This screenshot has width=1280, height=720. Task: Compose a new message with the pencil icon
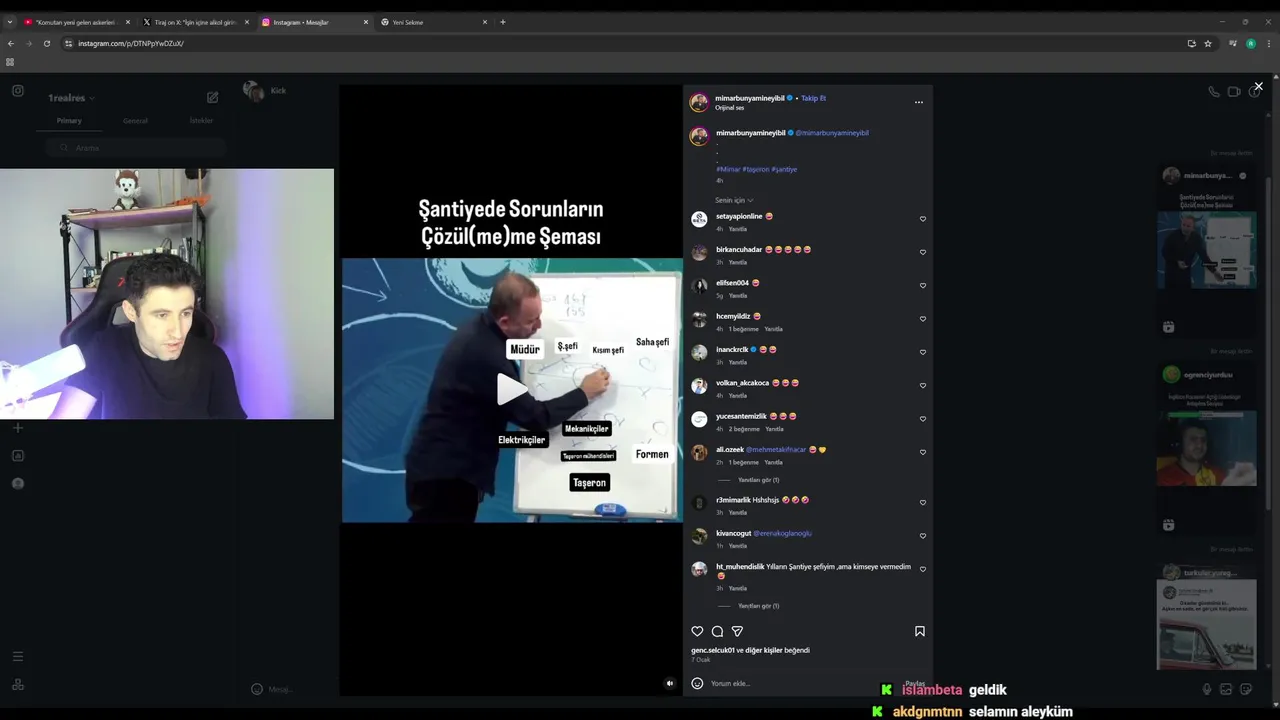tap(212, 97)
